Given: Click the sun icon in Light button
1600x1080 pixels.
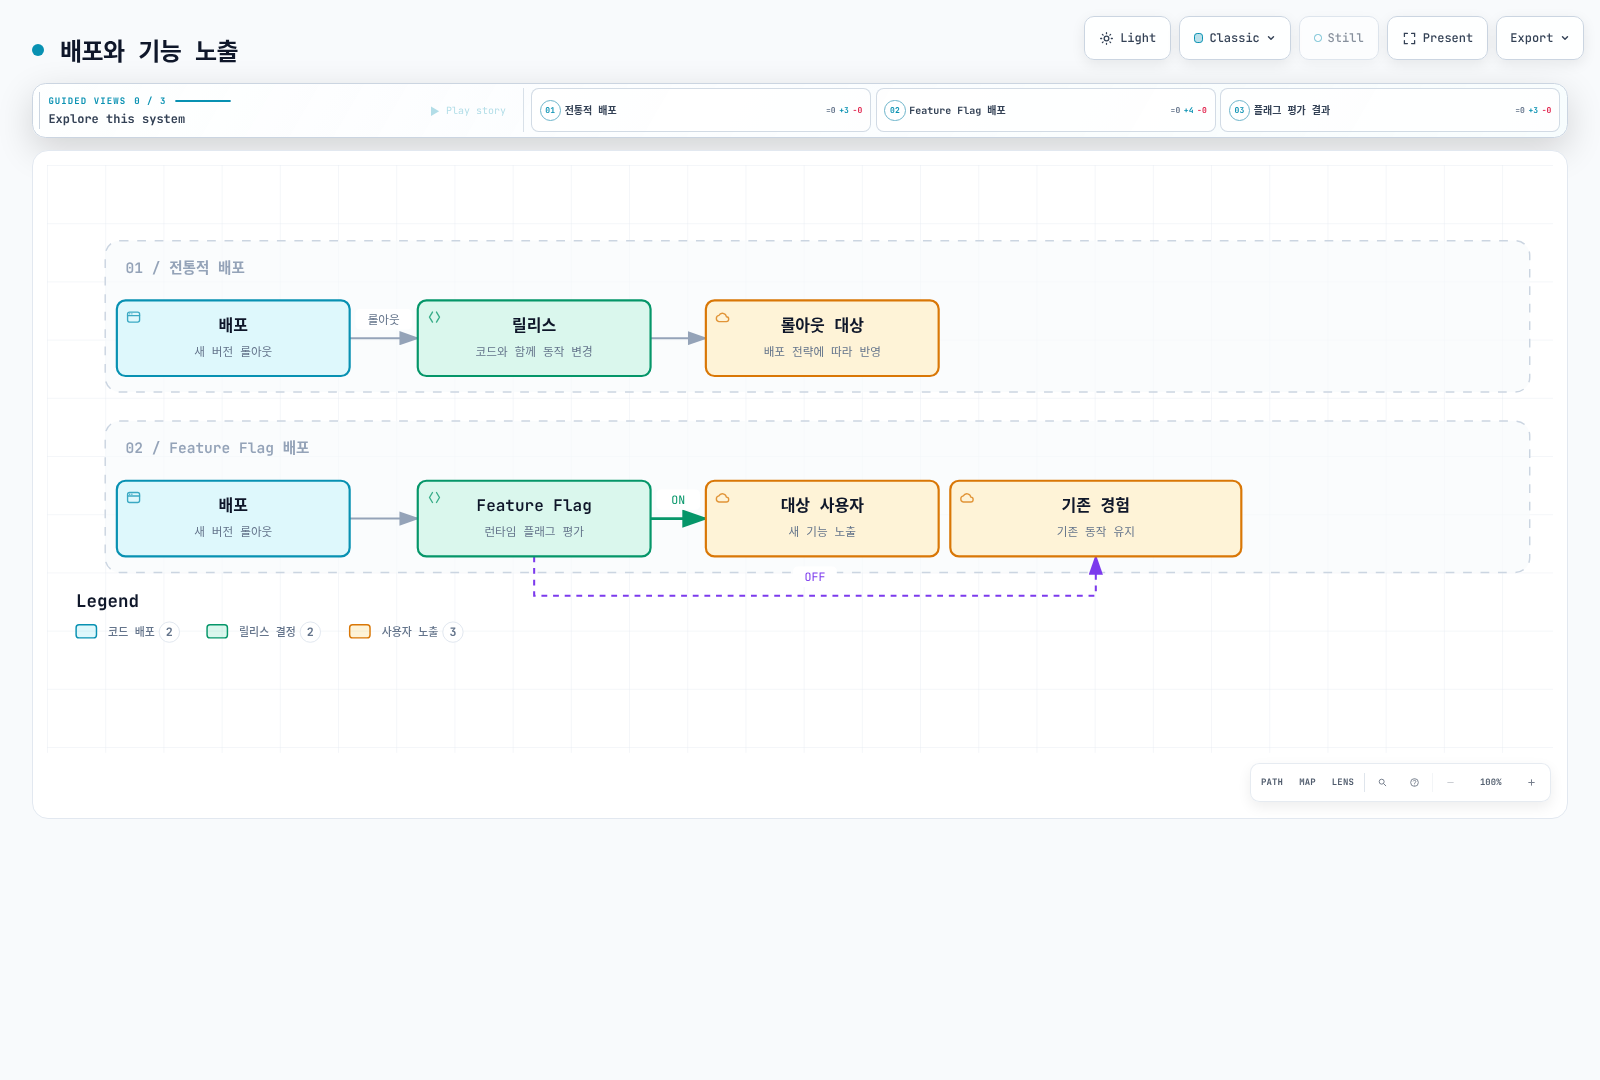Looking at the screenshot, I should pyautogui.click(x=1106, y=38).
